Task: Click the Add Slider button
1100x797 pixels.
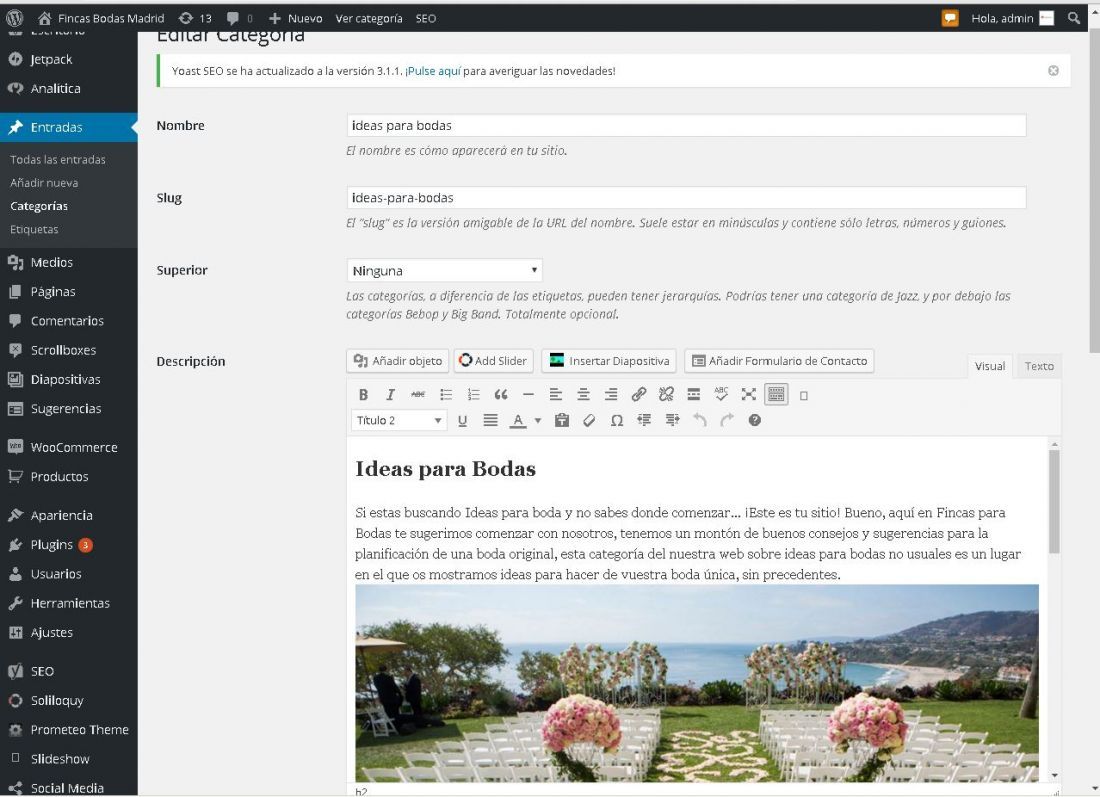Action: [x=493, y=361]
